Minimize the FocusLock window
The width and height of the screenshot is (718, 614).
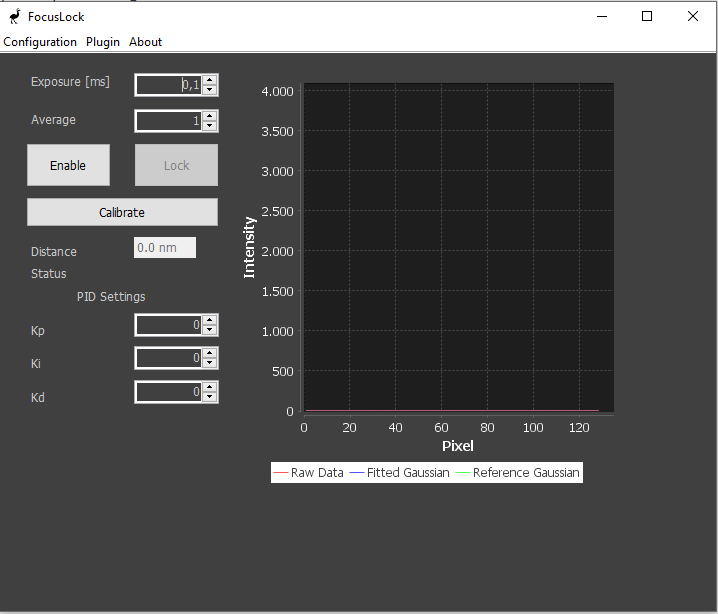point(602,16)
